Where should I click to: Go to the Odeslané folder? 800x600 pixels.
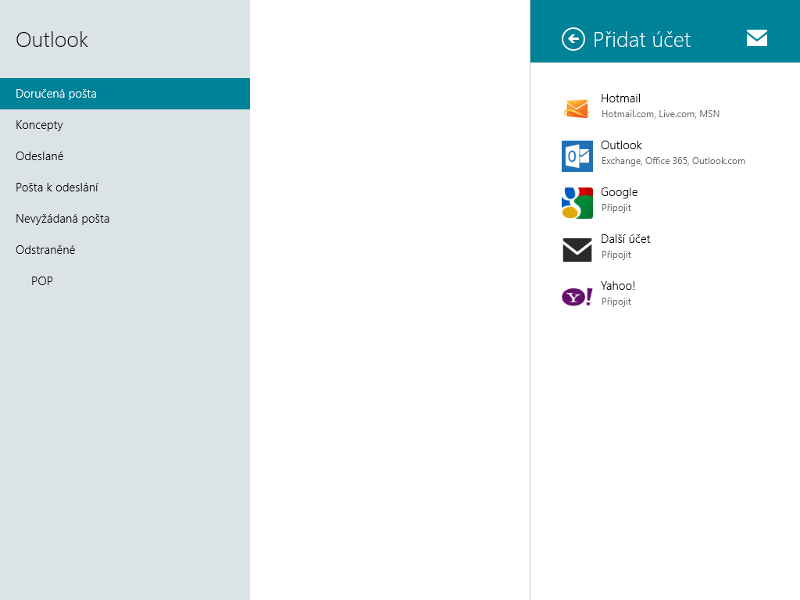tap(40, 156)
